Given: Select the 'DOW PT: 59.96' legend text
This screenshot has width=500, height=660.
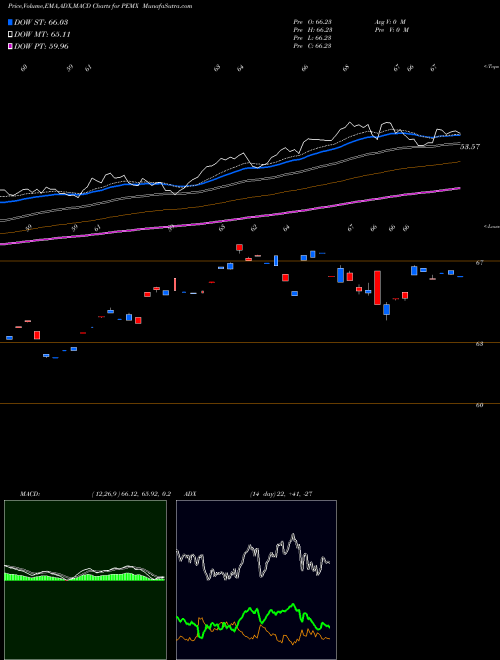Looking at the screenshot, I should (x=41, y=46).
